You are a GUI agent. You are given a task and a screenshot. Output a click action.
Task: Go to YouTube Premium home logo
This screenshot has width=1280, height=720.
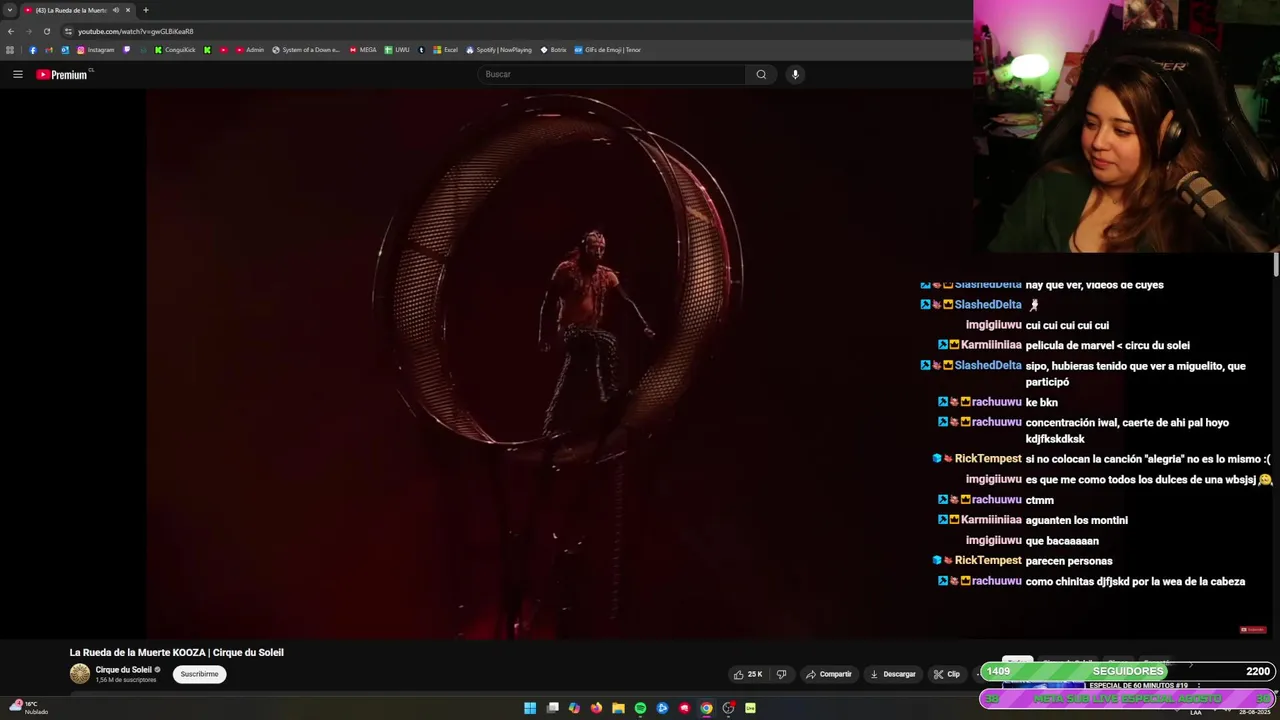click(64, 74)
